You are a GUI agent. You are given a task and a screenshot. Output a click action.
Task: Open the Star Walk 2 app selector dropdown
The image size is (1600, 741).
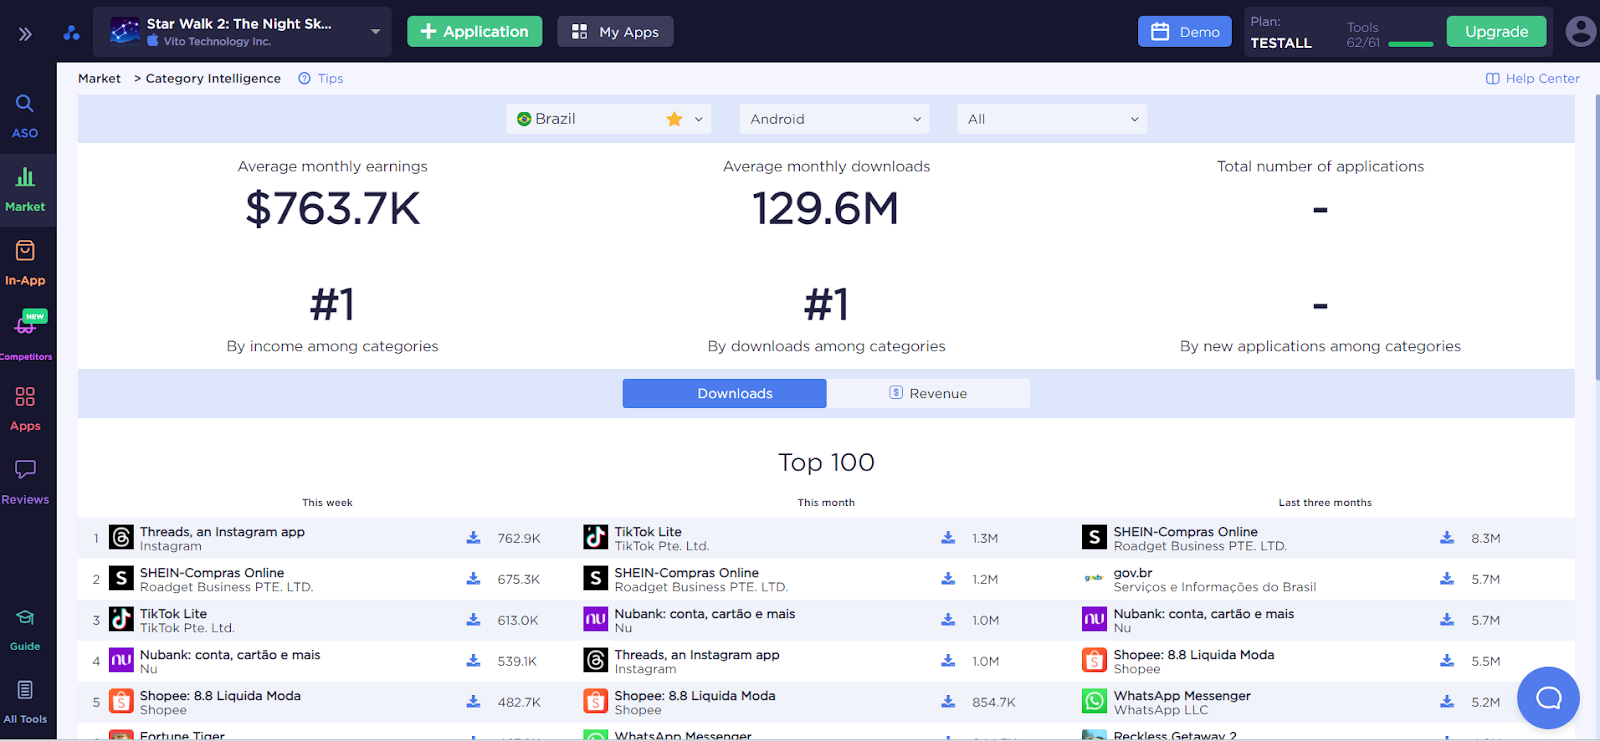[x=242, y=32]
